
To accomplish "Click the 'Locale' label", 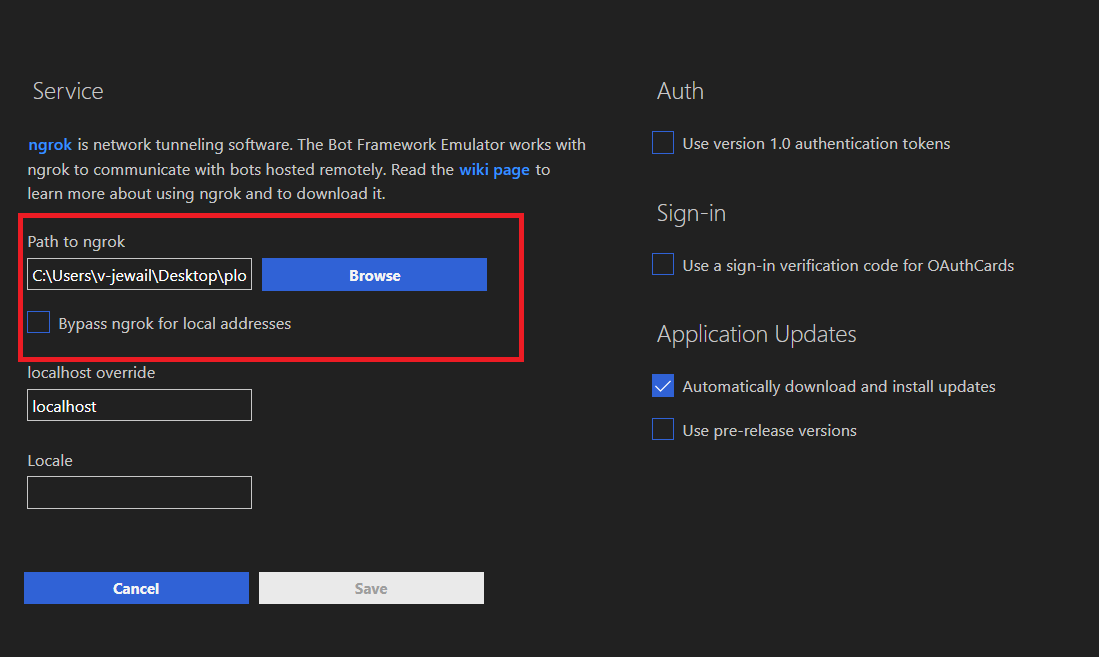I will tap(50, 461).
